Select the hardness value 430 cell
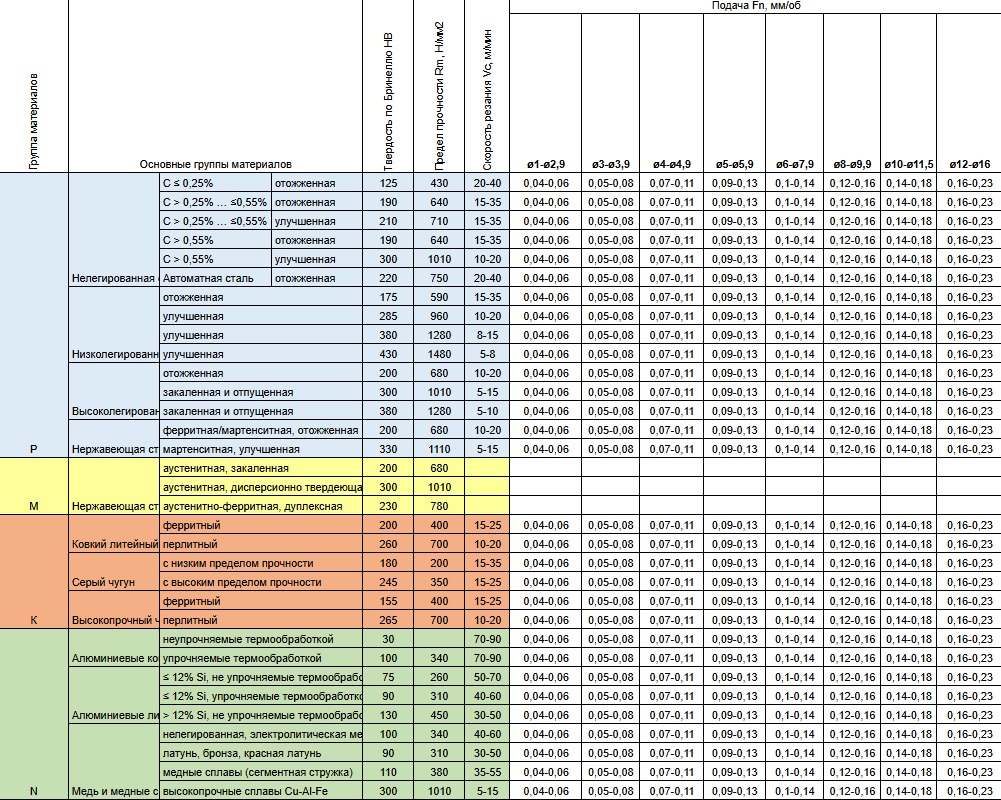Image resolution: width=1001 pixels, height=800 pixels. click(389, 354)
